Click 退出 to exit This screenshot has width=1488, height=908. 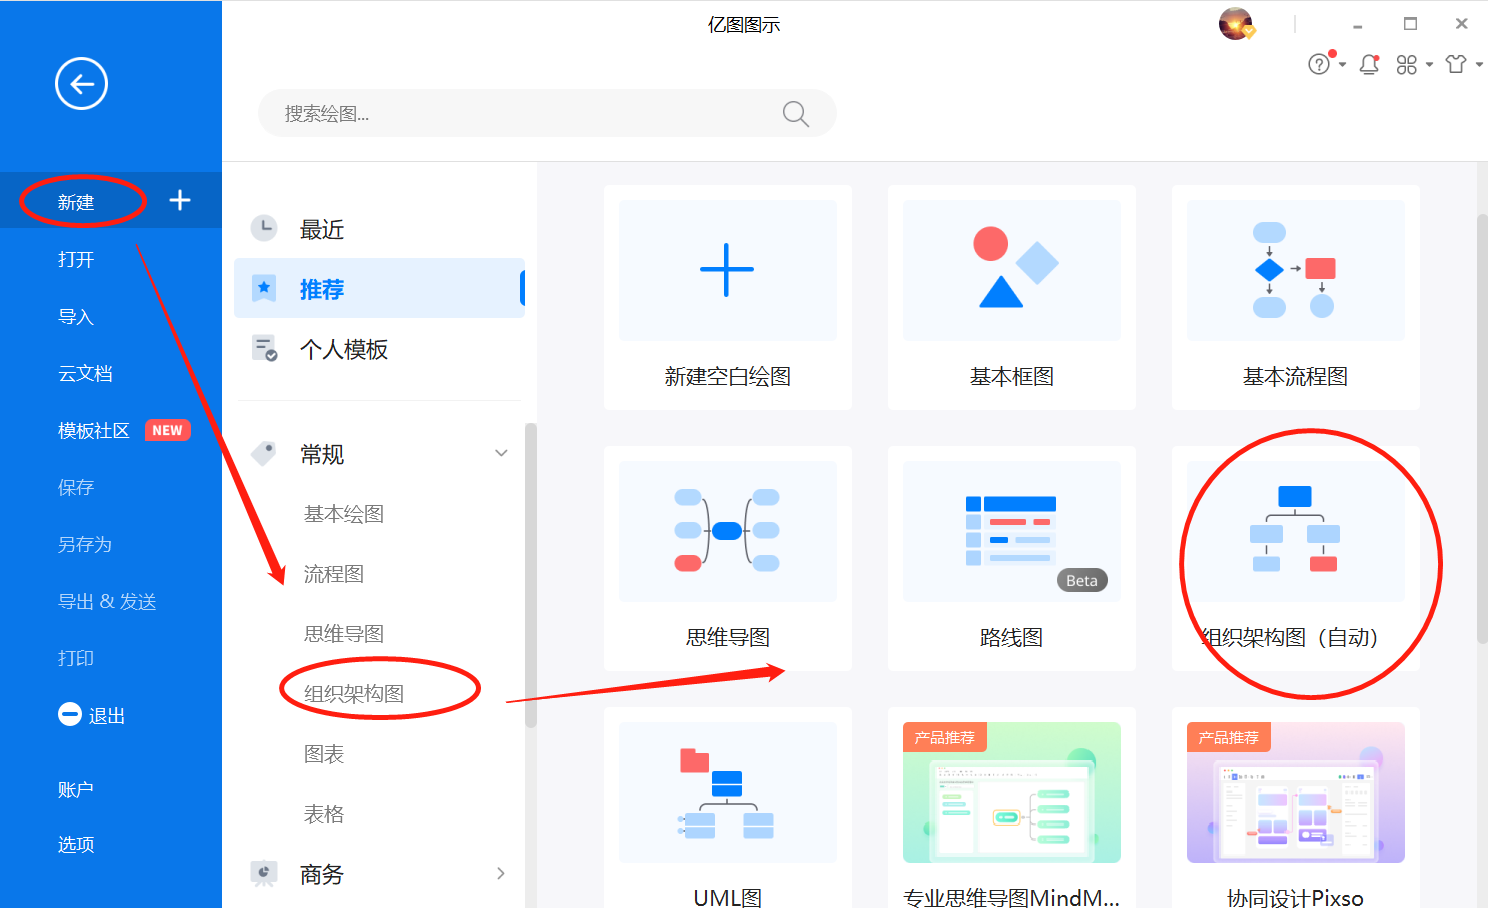(107, 716)
